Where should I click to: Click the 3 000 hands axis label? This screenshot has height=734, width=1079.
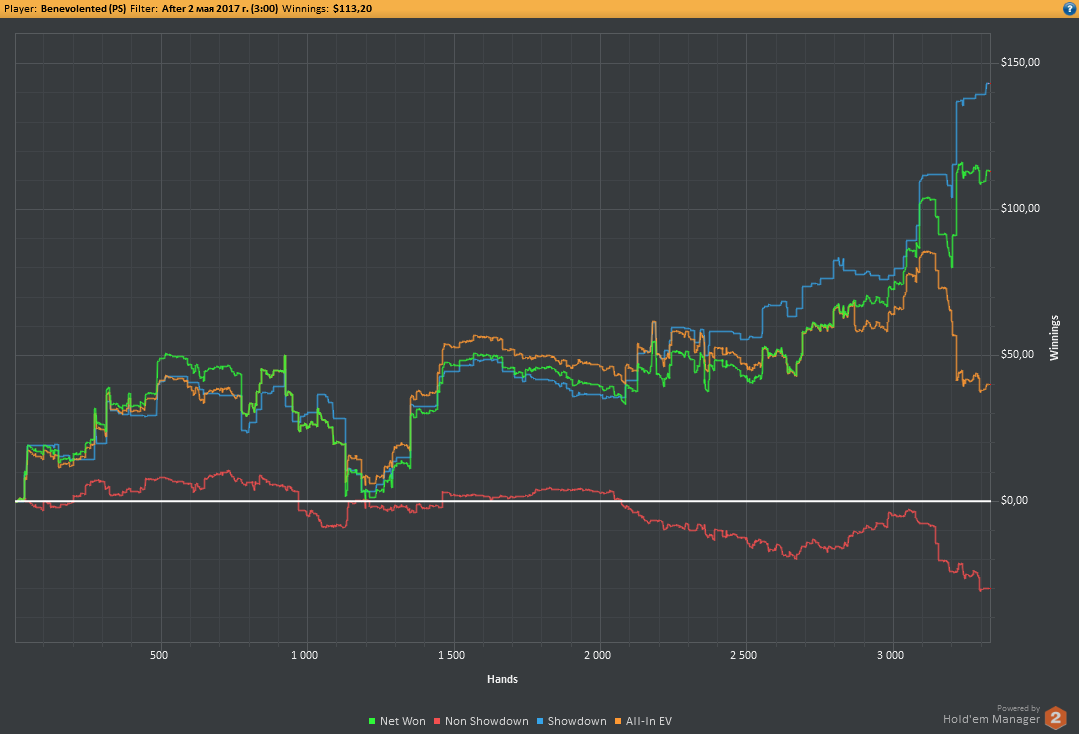890,655
